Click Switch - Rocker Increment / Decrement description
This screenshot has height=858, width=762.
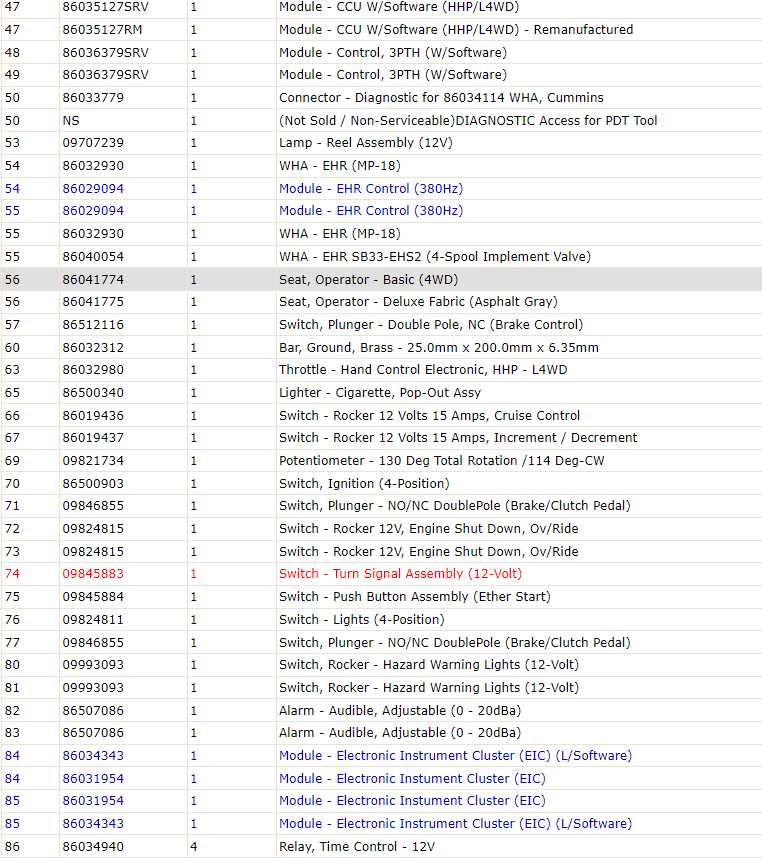458,438
